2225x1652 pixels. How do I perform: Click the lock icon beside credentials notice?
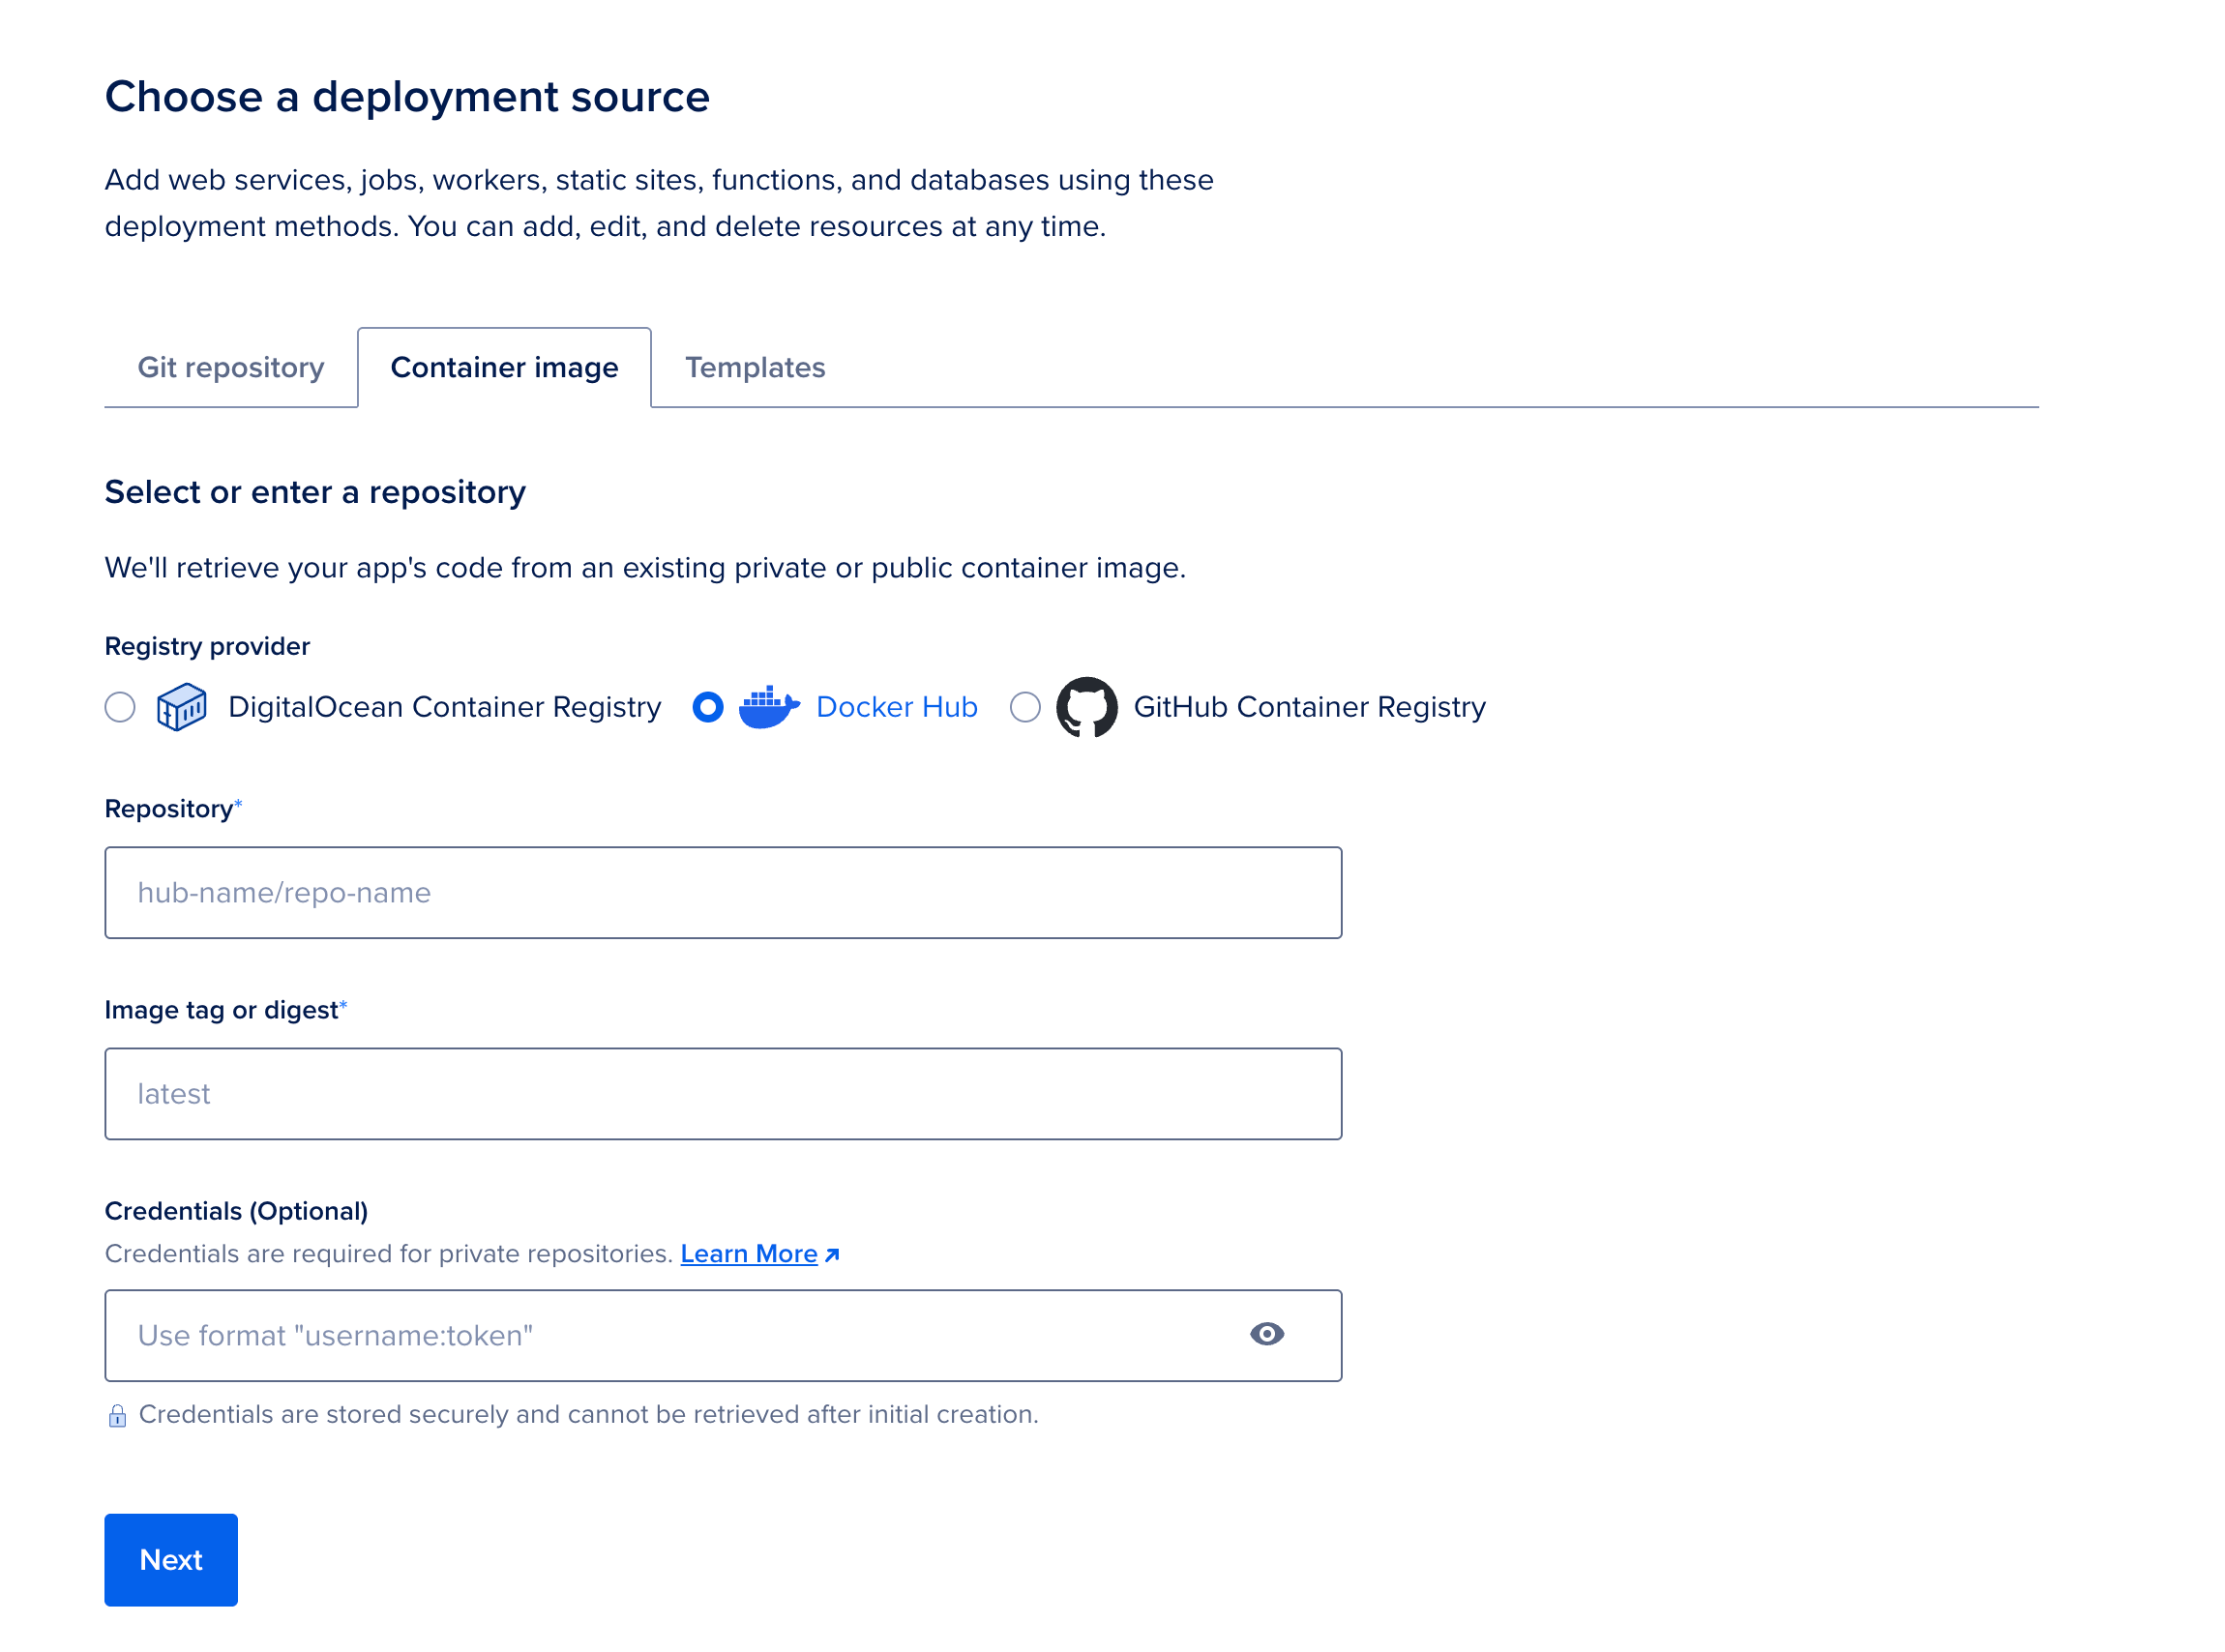[x=116, y=1415]
